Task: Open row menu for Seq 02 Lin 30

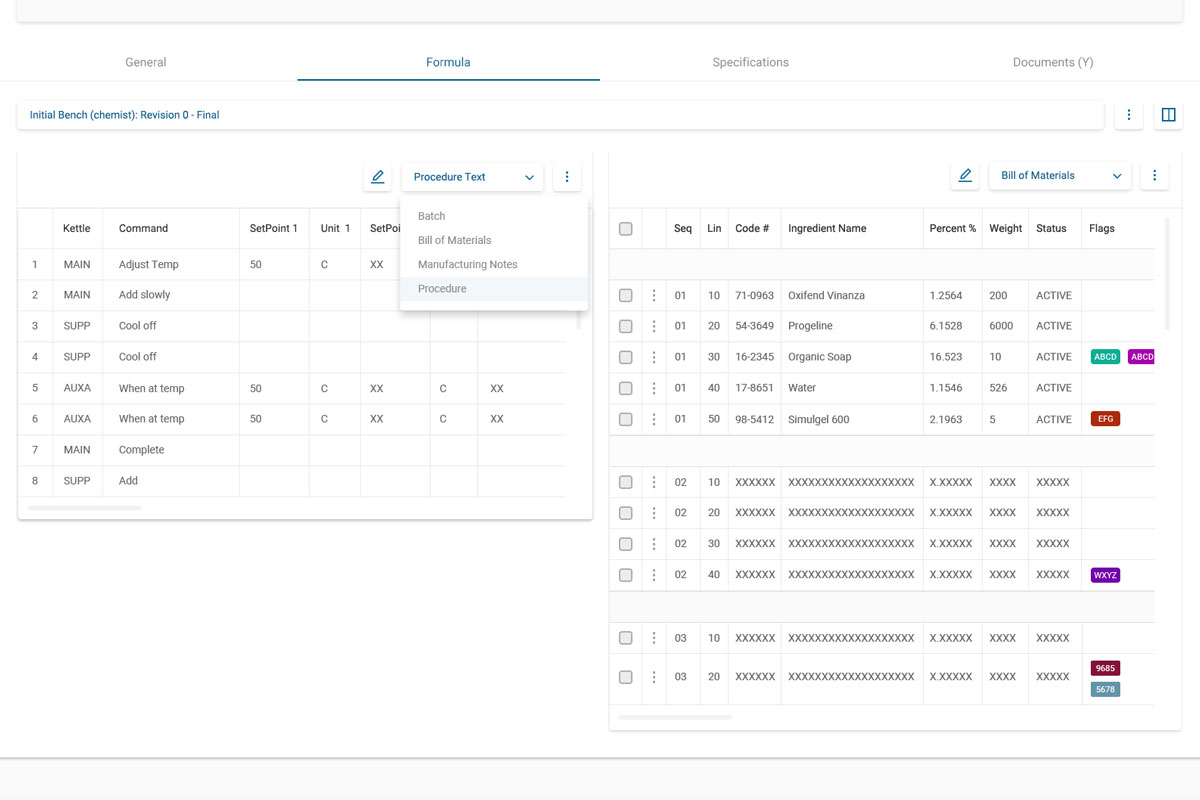Action: click(x=654, y=544)
